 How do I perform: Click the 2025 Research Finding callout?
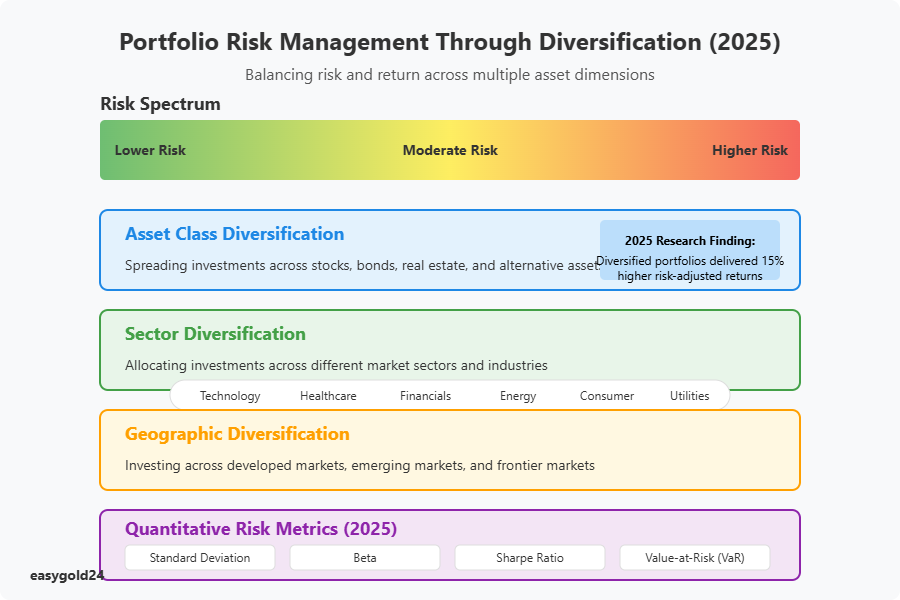click(x=690, y=250)
